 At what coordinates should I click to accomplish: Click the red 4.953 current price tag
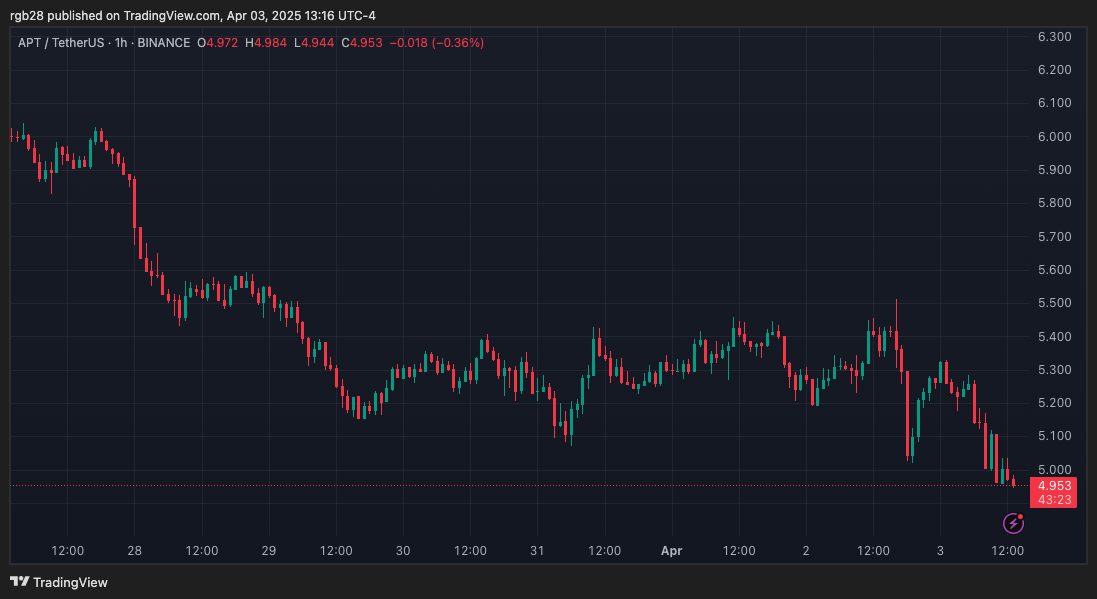(x=1053, y=485)
